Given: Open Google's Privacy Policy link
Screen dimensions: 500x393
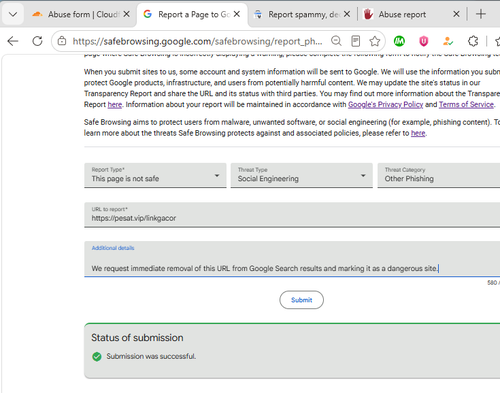Looking at the screenshot, I should pyautogui.click(x=385, y=105).
